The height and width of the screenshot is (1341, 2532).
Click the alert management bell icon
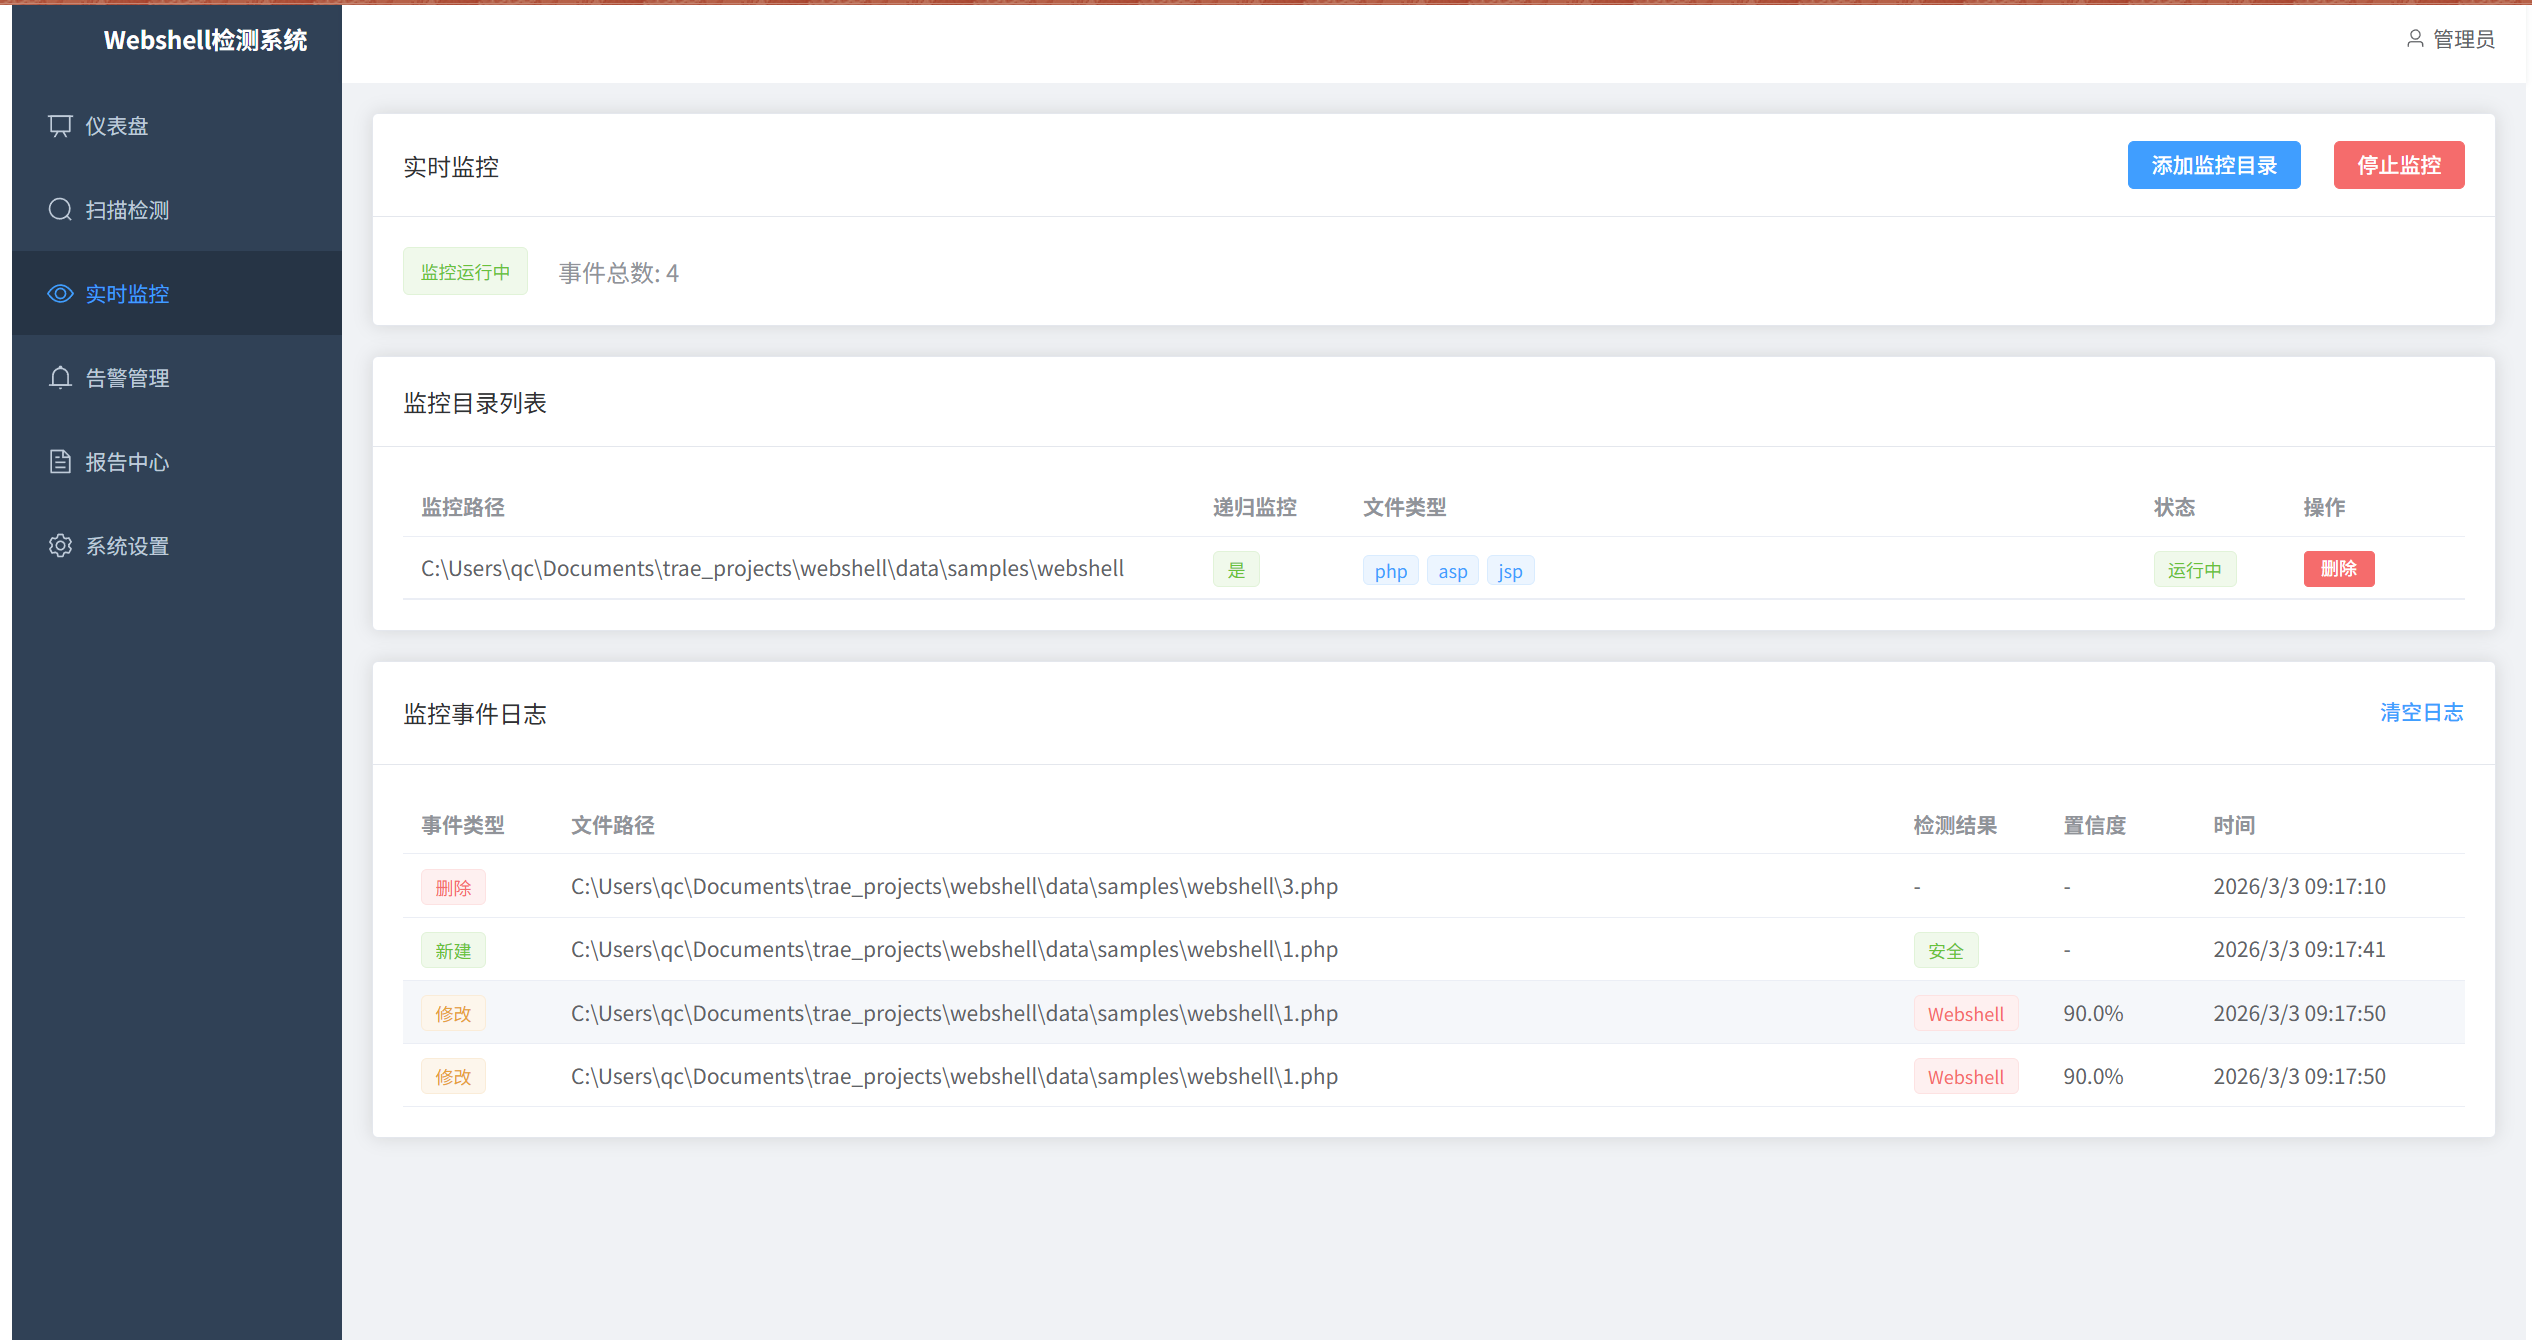click(x=60, y=378)
